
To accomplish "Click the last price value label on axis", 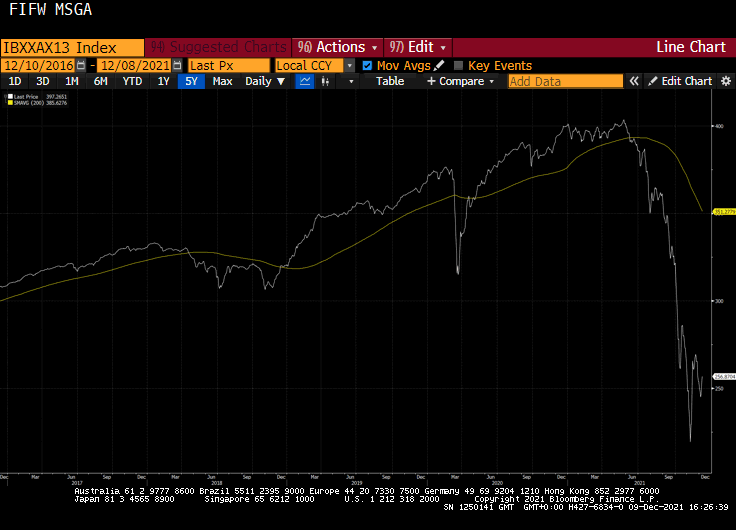I will coord(724,376).
